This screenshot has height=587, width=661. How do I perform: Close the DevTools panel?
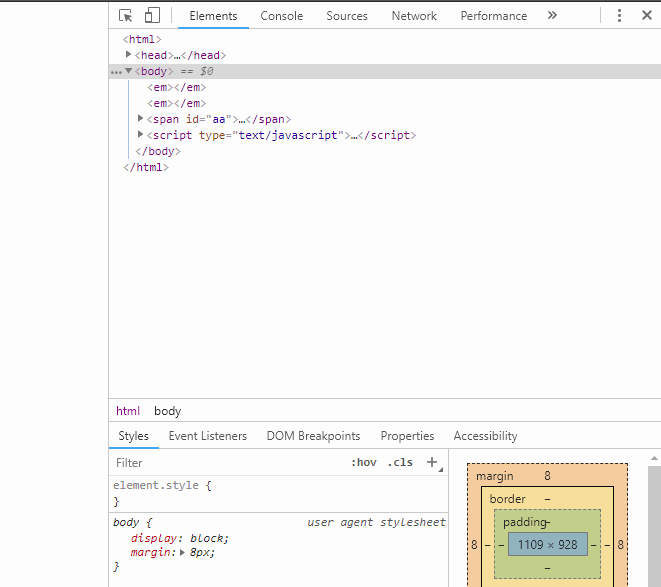(647, 16)
